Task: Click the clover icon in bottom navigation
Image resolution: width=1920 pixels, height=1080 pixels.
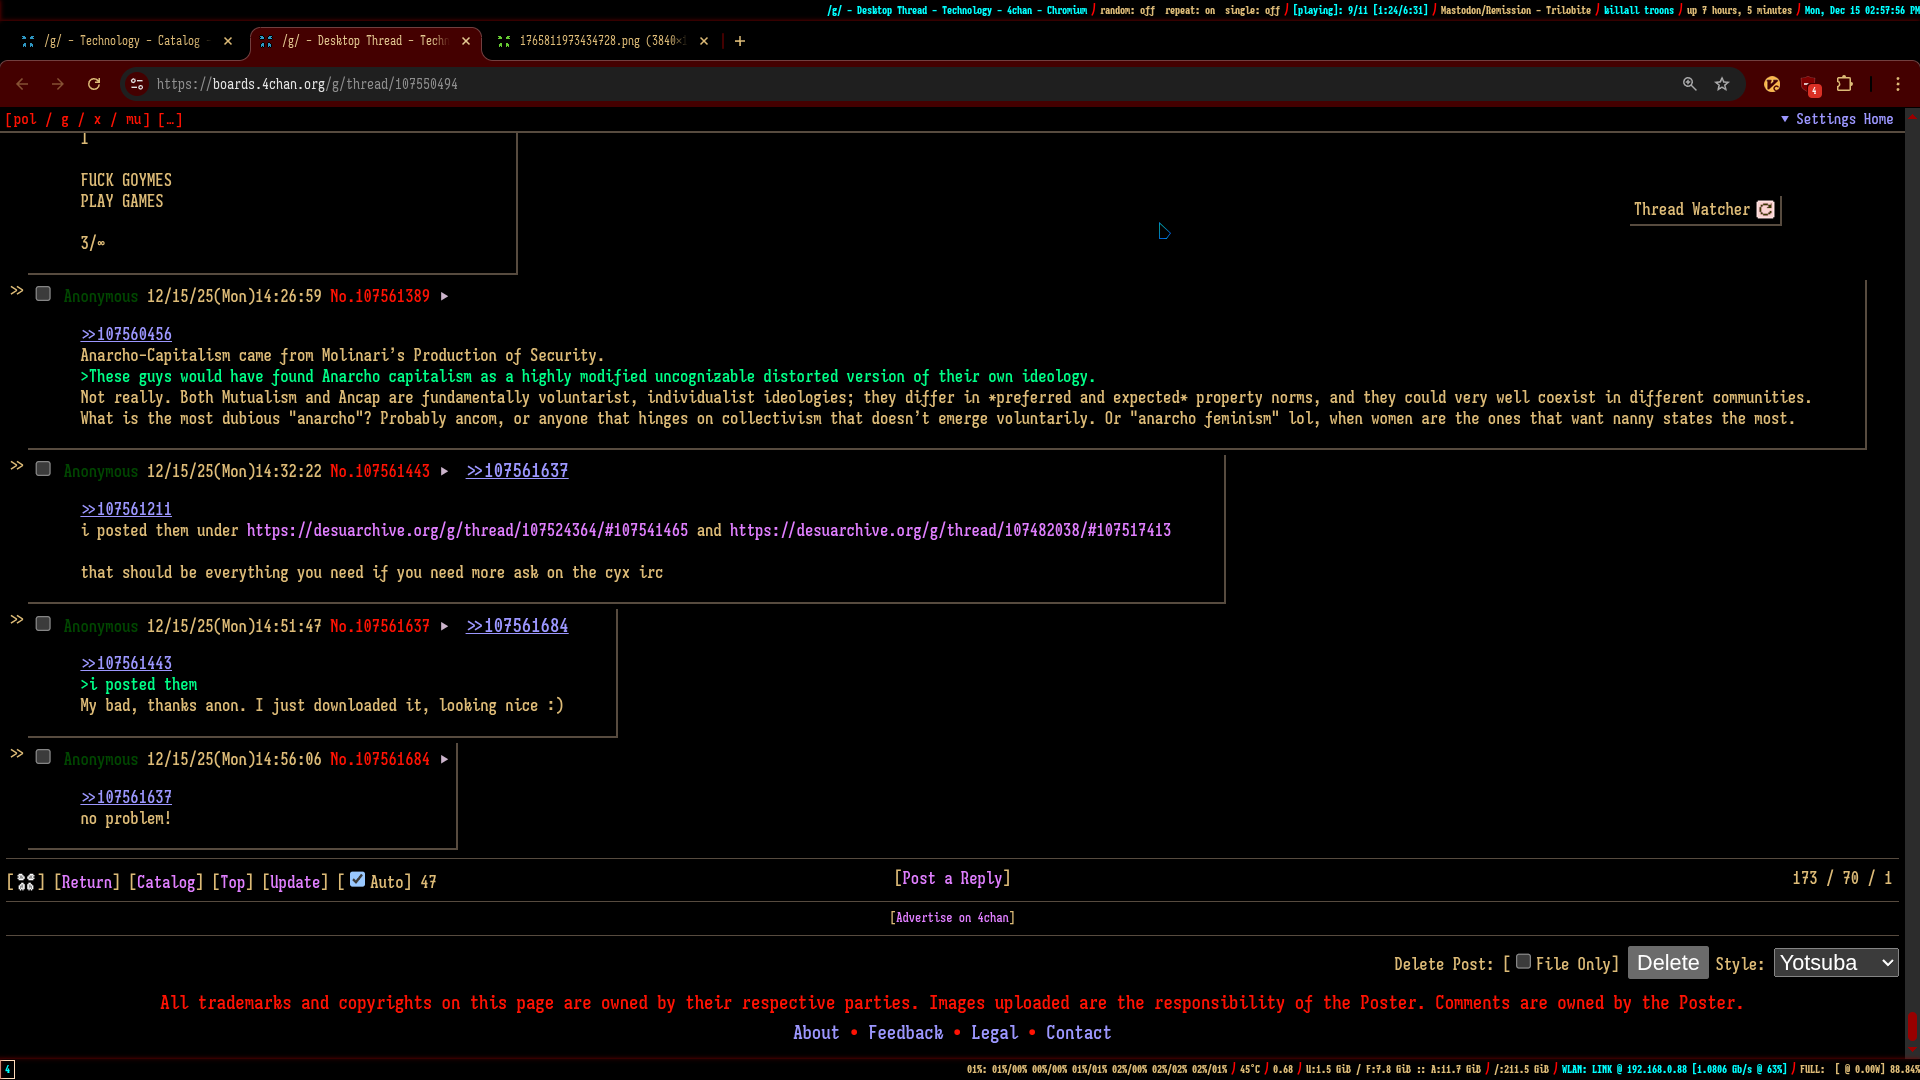Action: tap(26, 882)
